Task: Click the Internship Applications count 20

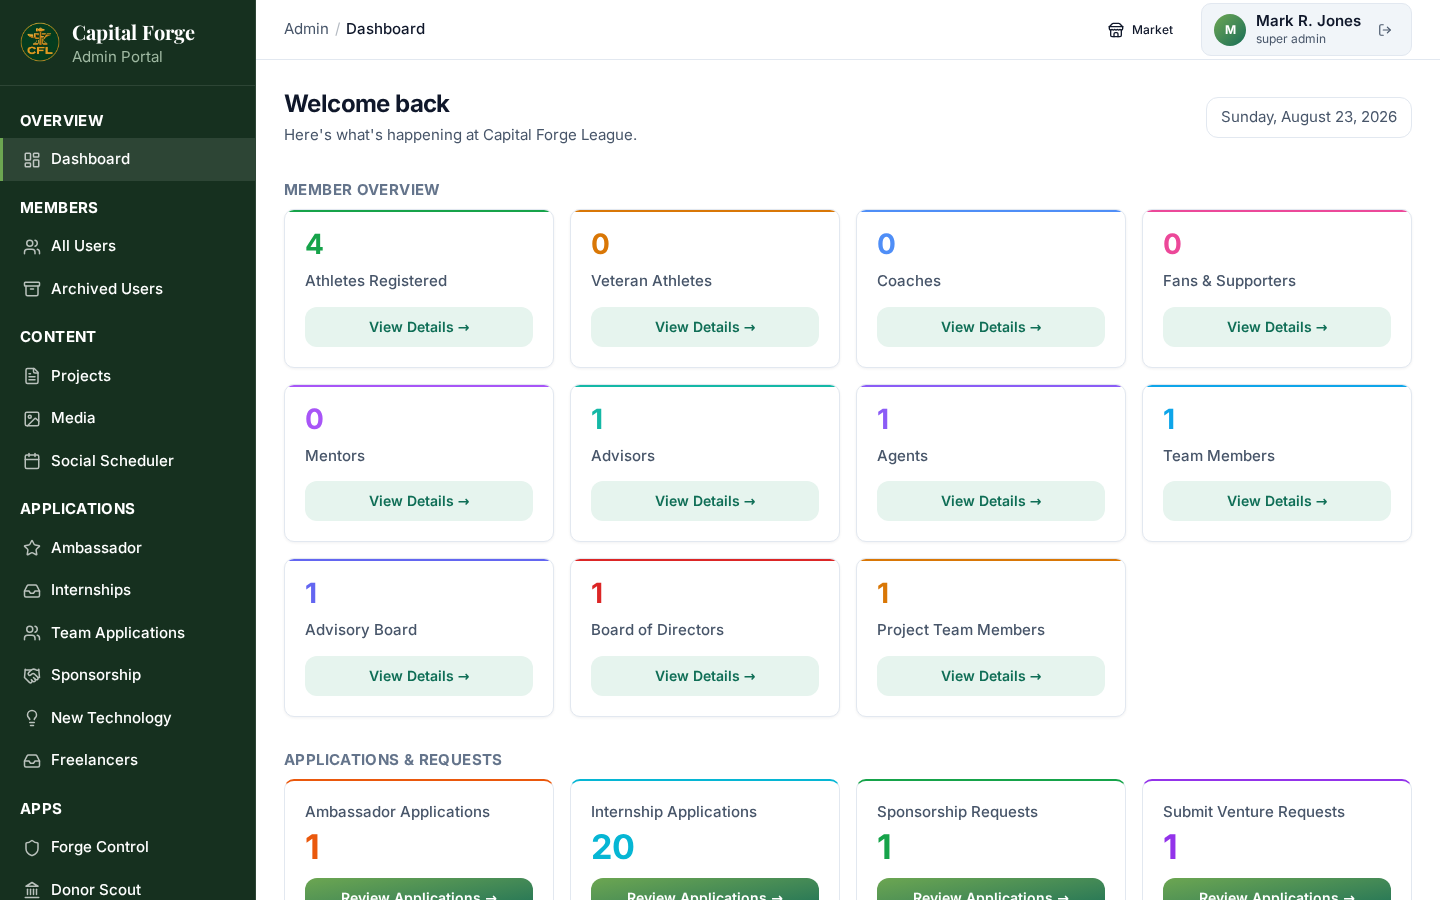Action: click(613, 847)
